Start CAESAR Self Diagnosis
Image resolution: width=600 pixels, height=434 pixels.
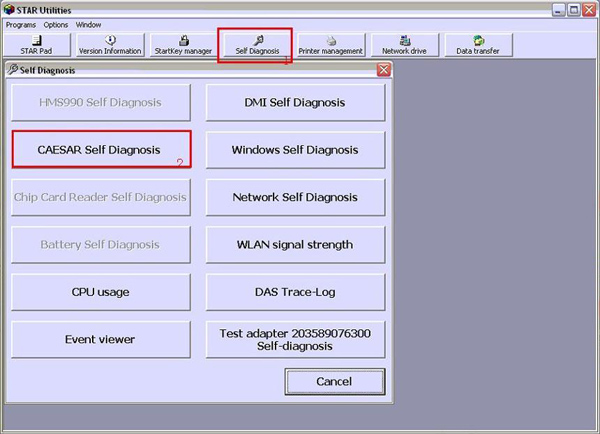pos(101,150)
